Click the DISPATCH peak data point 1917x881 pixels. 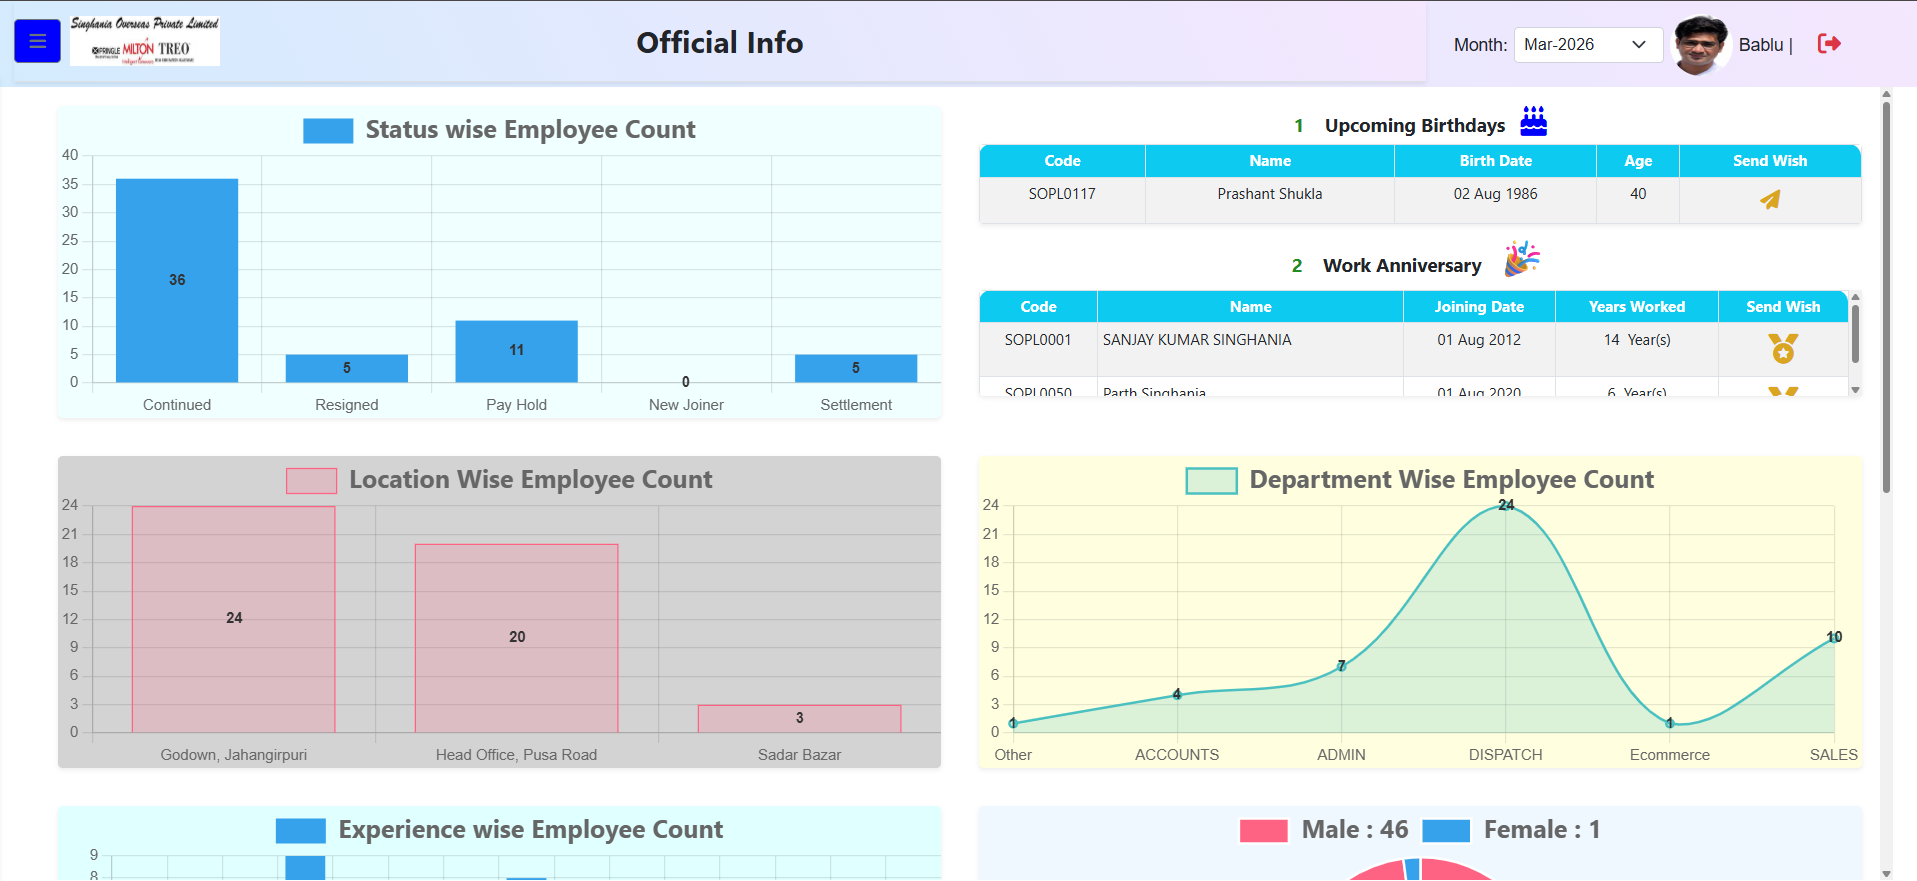1506,506
